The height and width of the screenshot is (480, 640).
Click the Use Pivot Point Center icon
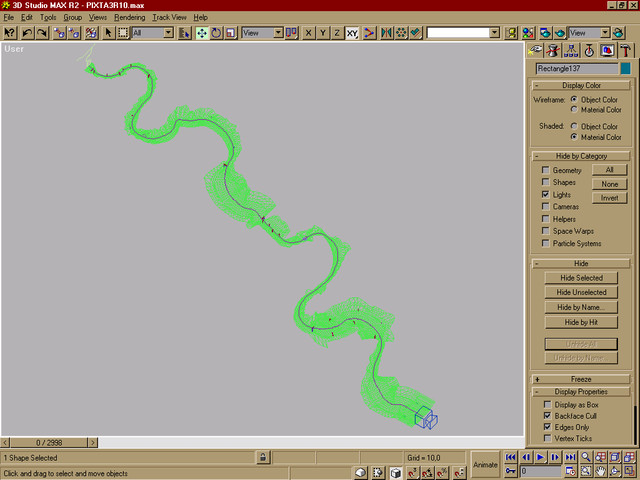pos(291,33)
